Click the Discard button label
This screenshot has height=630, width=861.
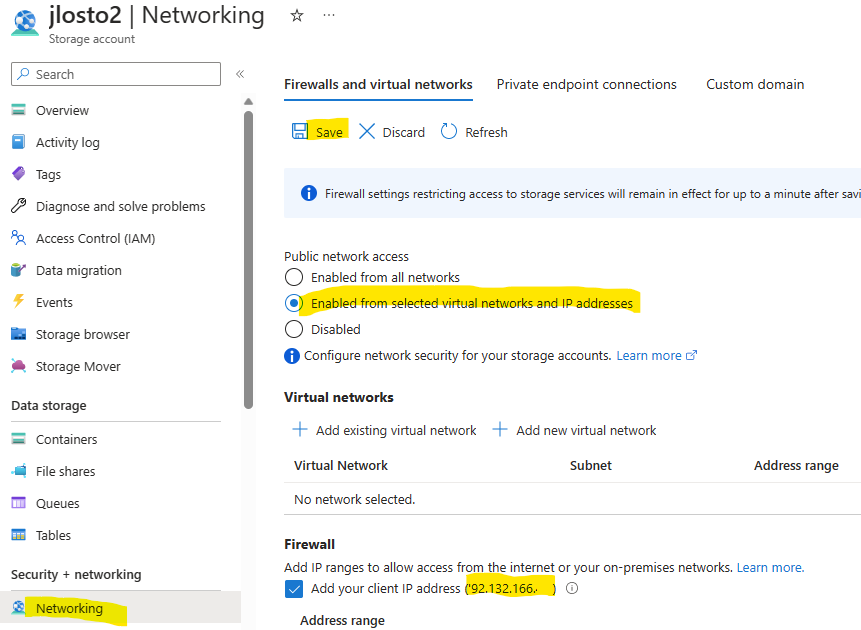[x=404, y=132]
